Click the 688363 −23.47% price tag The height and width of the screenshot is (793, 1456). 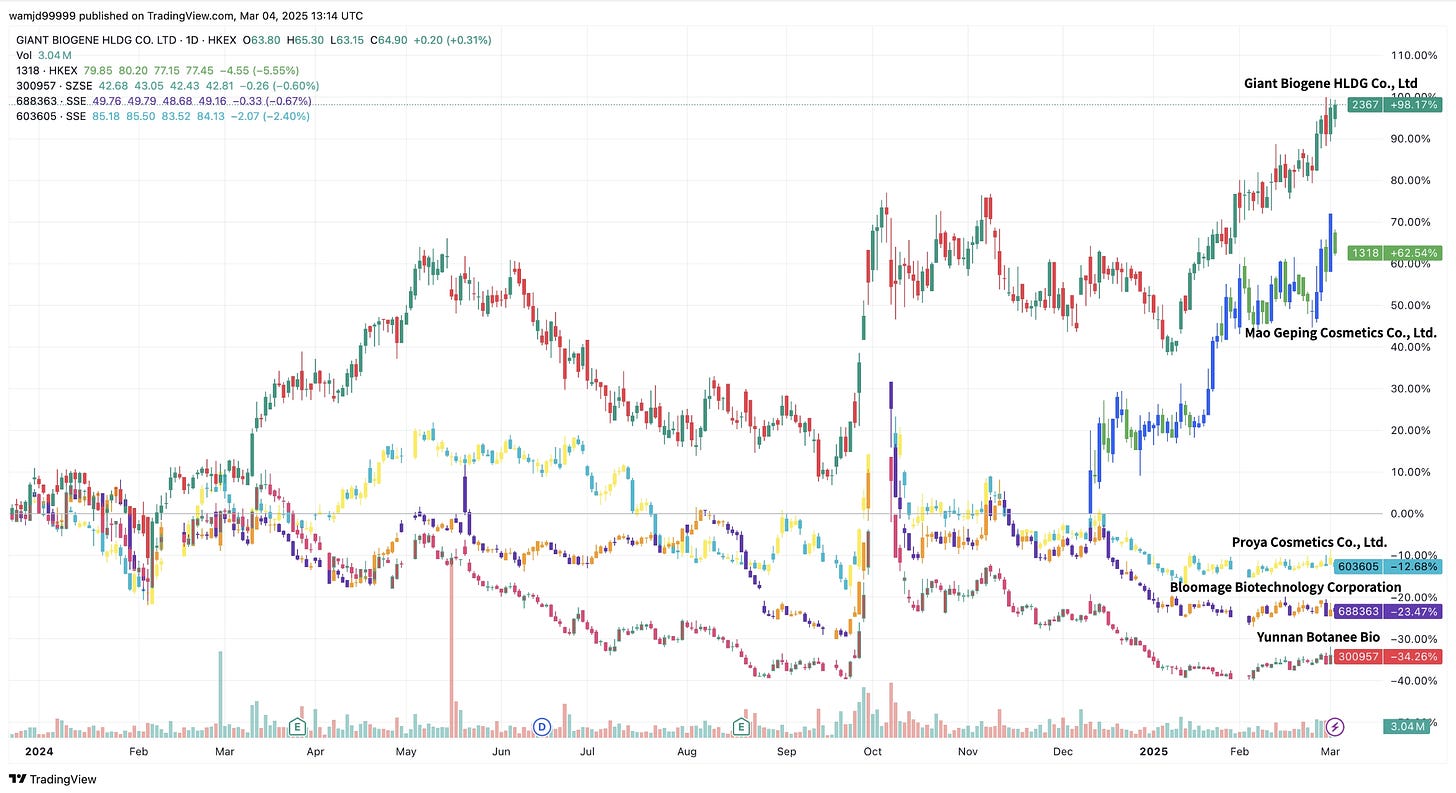click(1386, 610)
